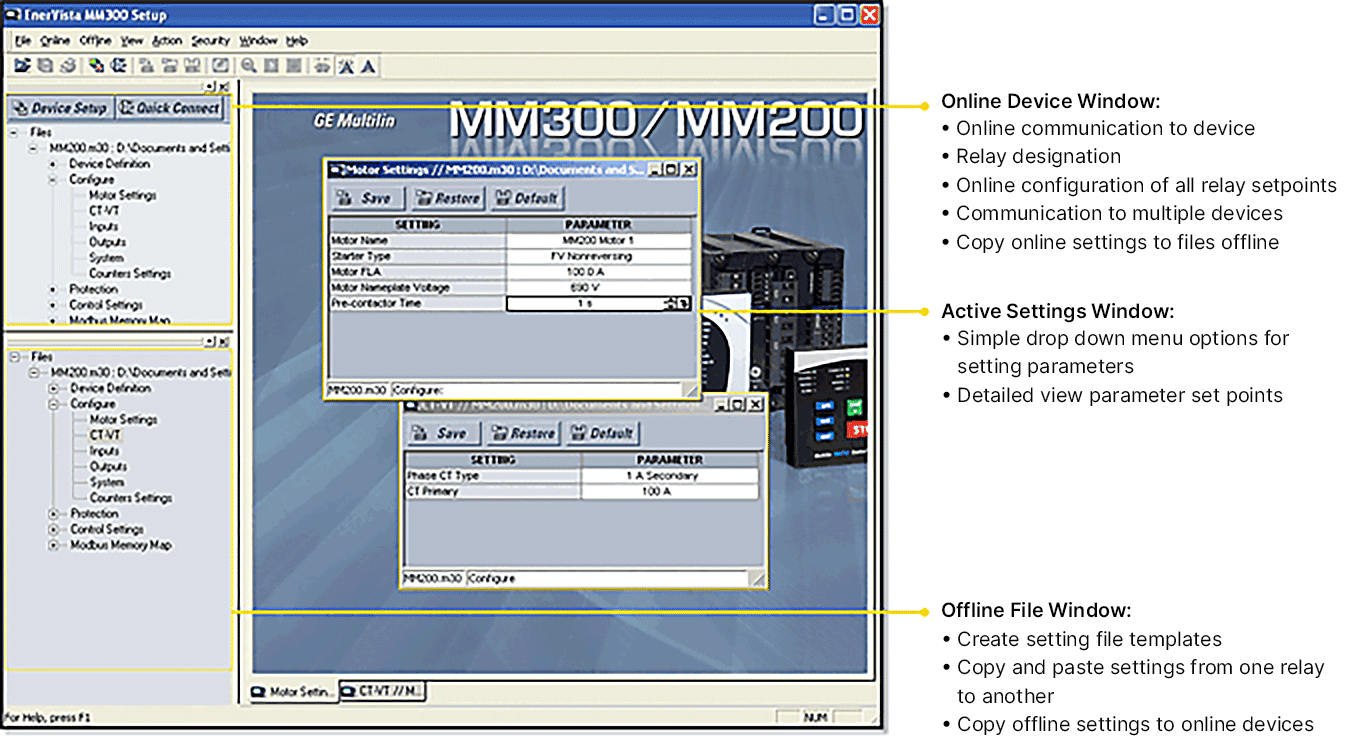Expand Modbus Memory Map in the offline tree
This screenshot has height=746, width=1354.
(x=54, y=546)
